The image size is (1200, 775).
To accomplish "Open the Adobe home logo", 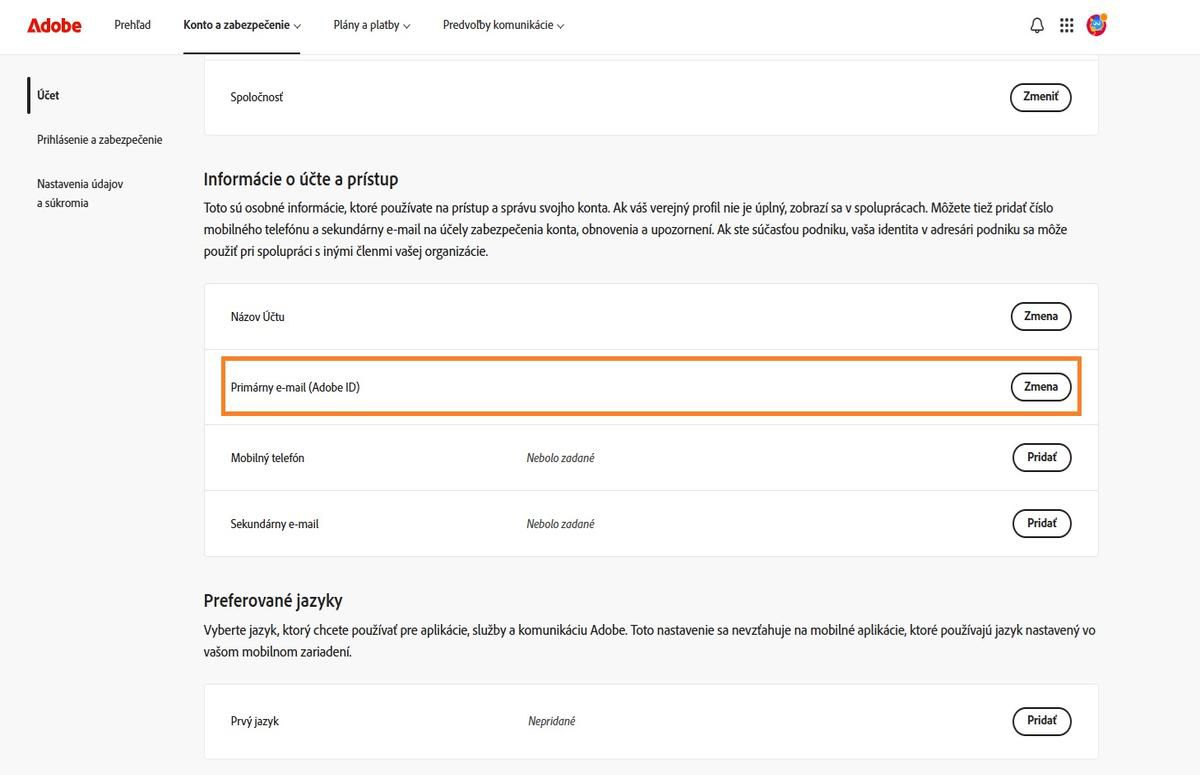I will click(54, 26).
